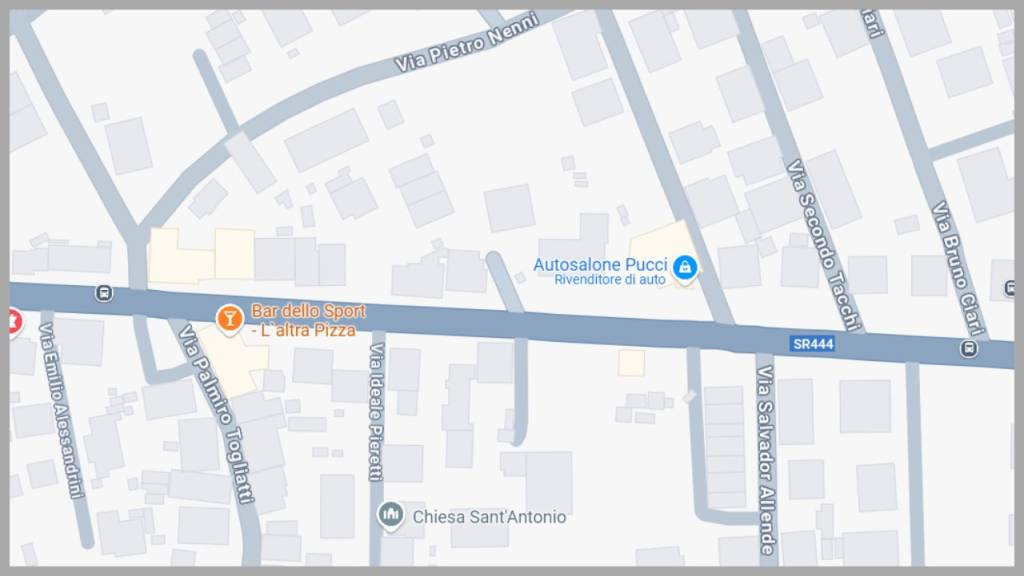1024x576 pixels.
Task: Click the small yellow building south of SR444
Action: [x=632, y=362]
